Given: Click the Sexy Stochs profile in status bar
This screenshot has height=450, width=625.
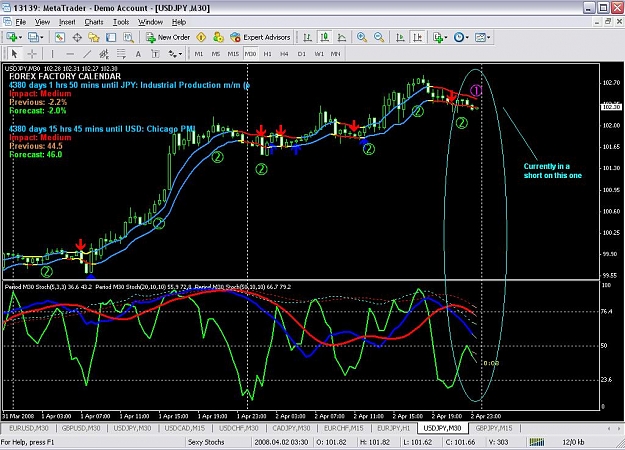Looking at the screenshot, I should 206,442.
